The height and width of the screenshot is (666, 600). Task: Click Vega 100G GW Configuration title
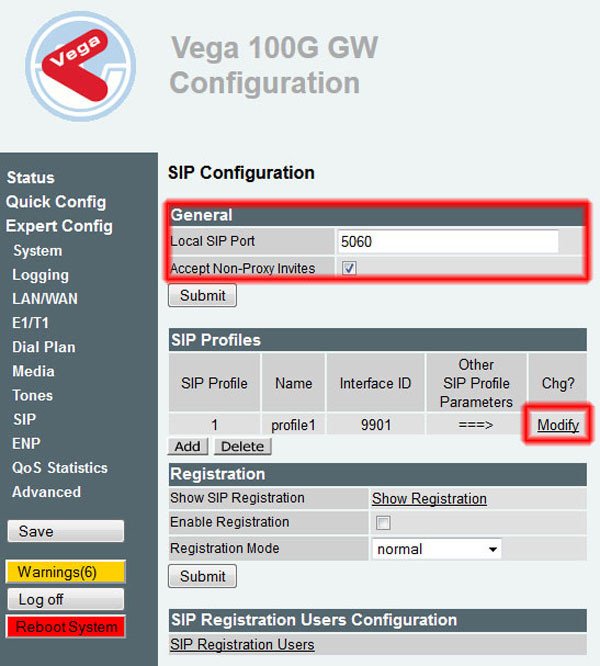coord(274,65)
